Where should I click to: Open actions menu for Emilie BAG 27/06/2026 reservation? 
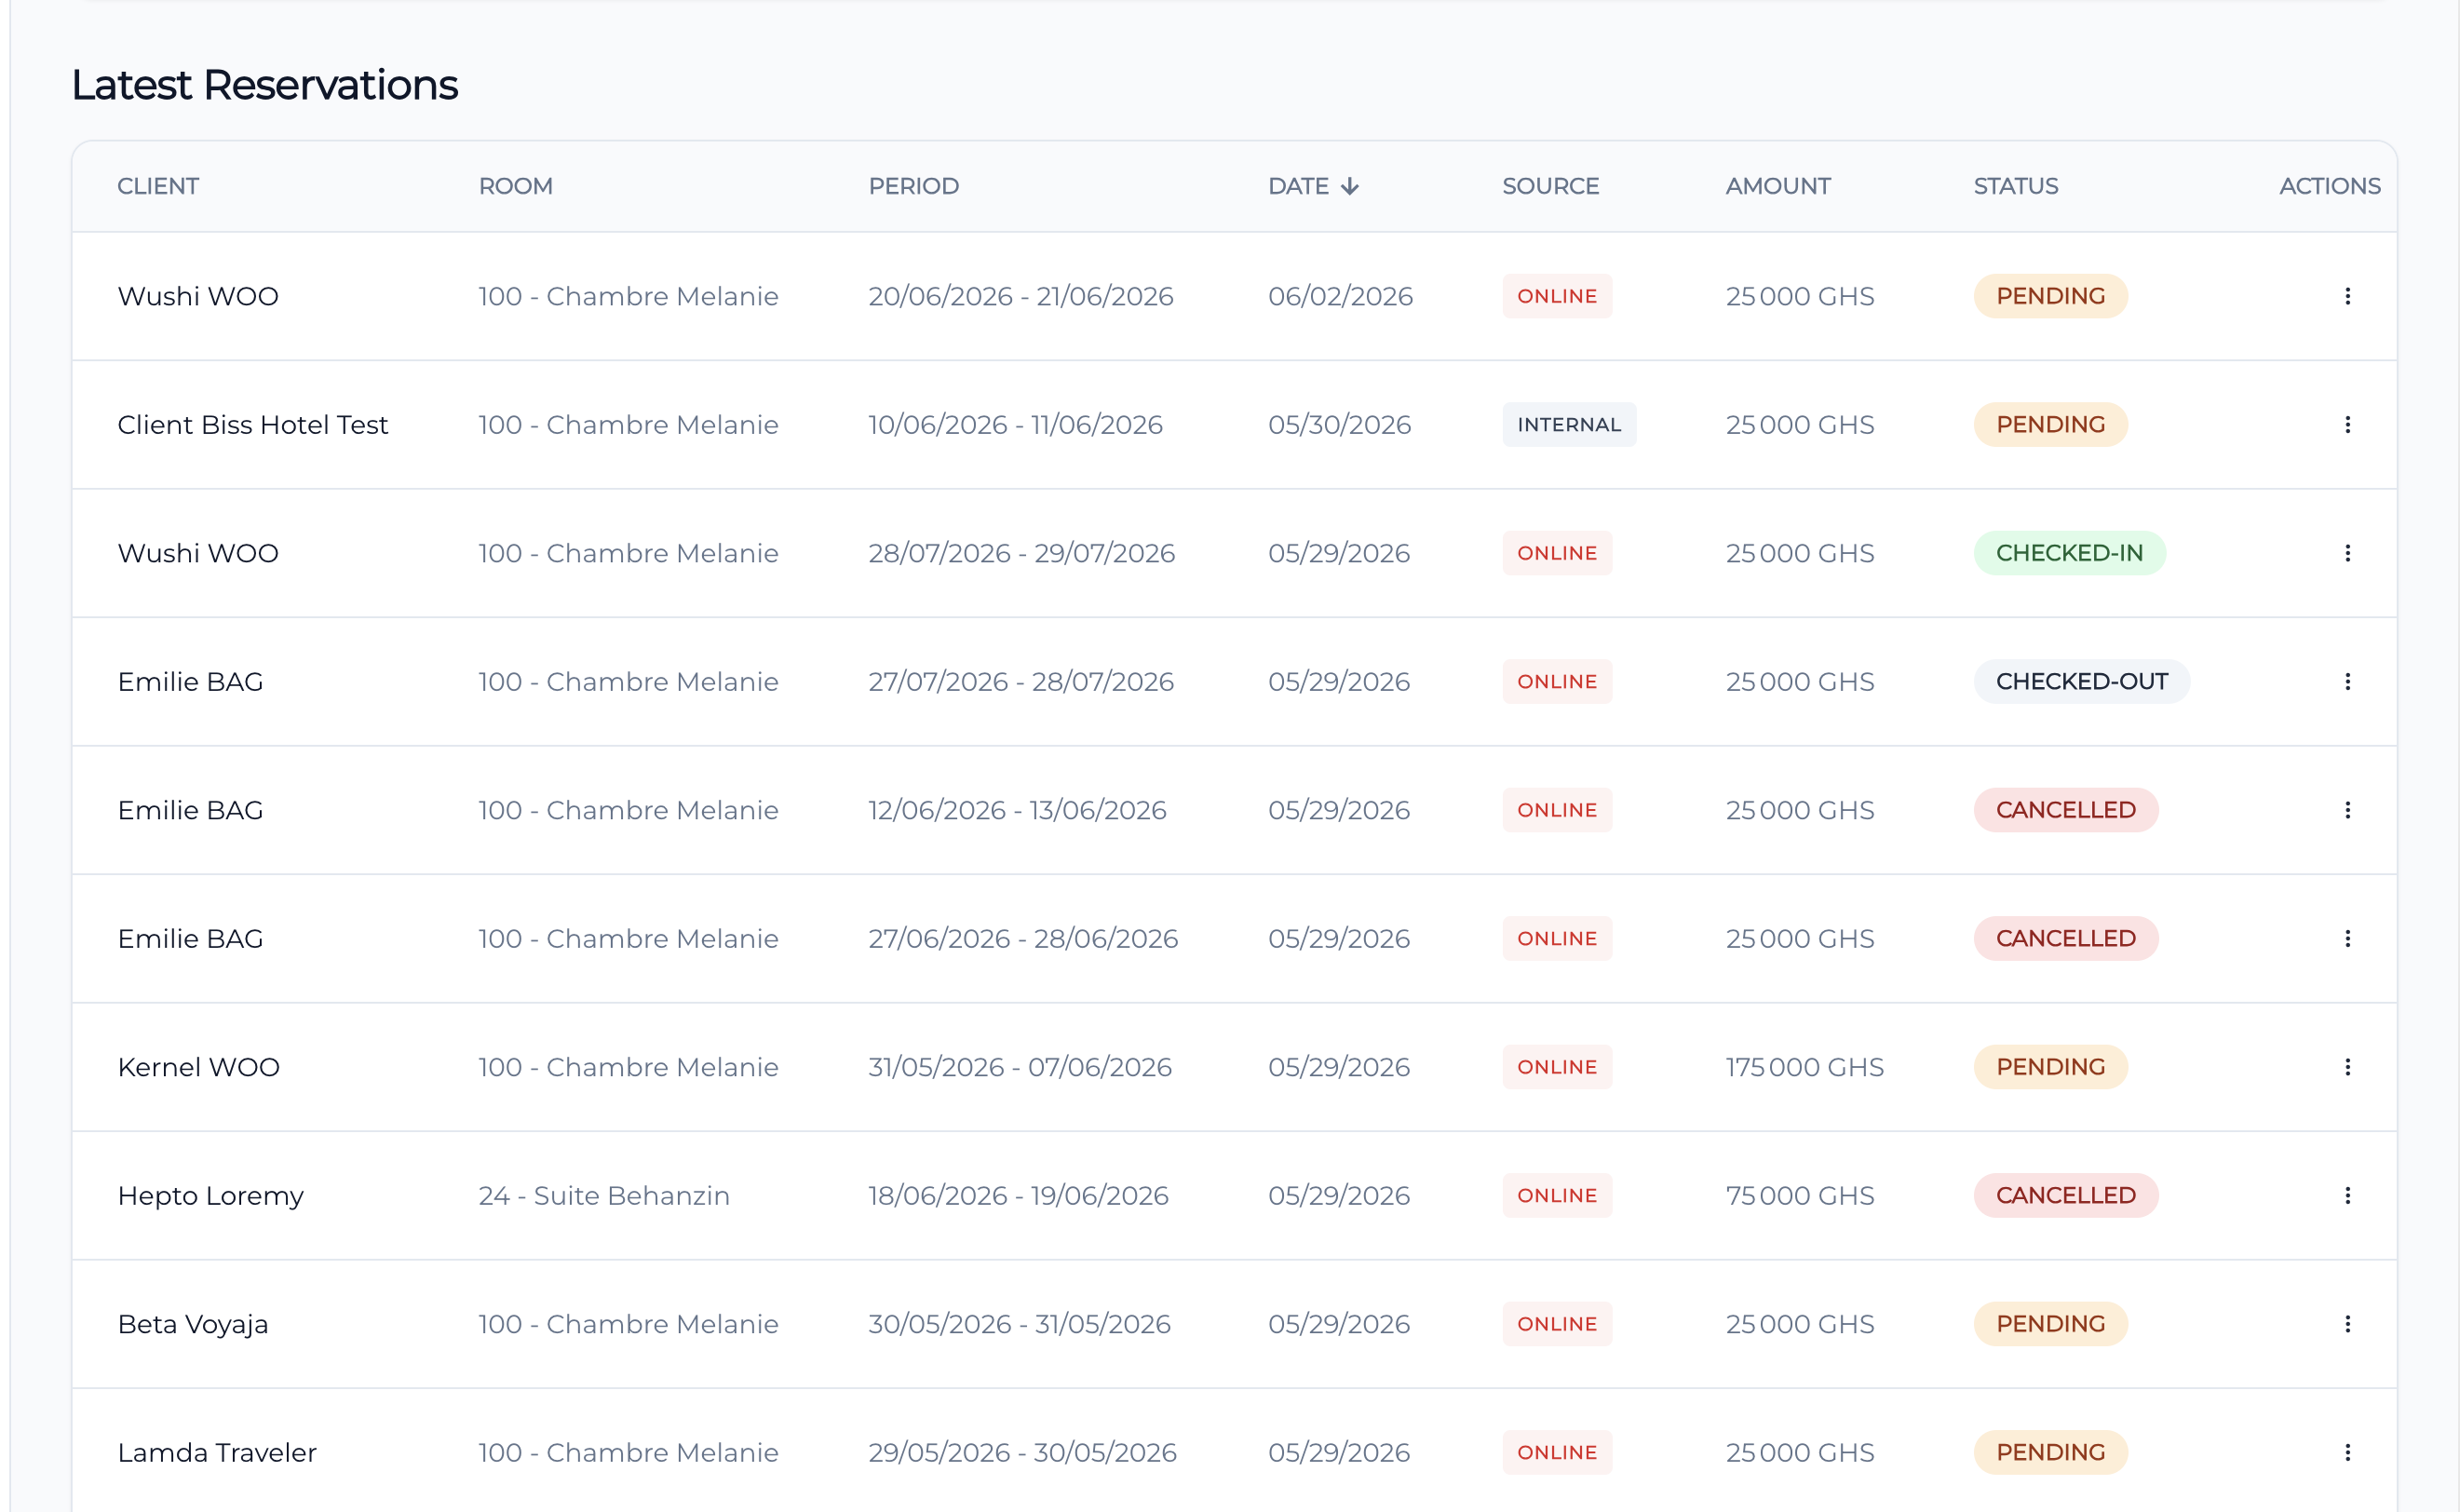point(2347,939)
